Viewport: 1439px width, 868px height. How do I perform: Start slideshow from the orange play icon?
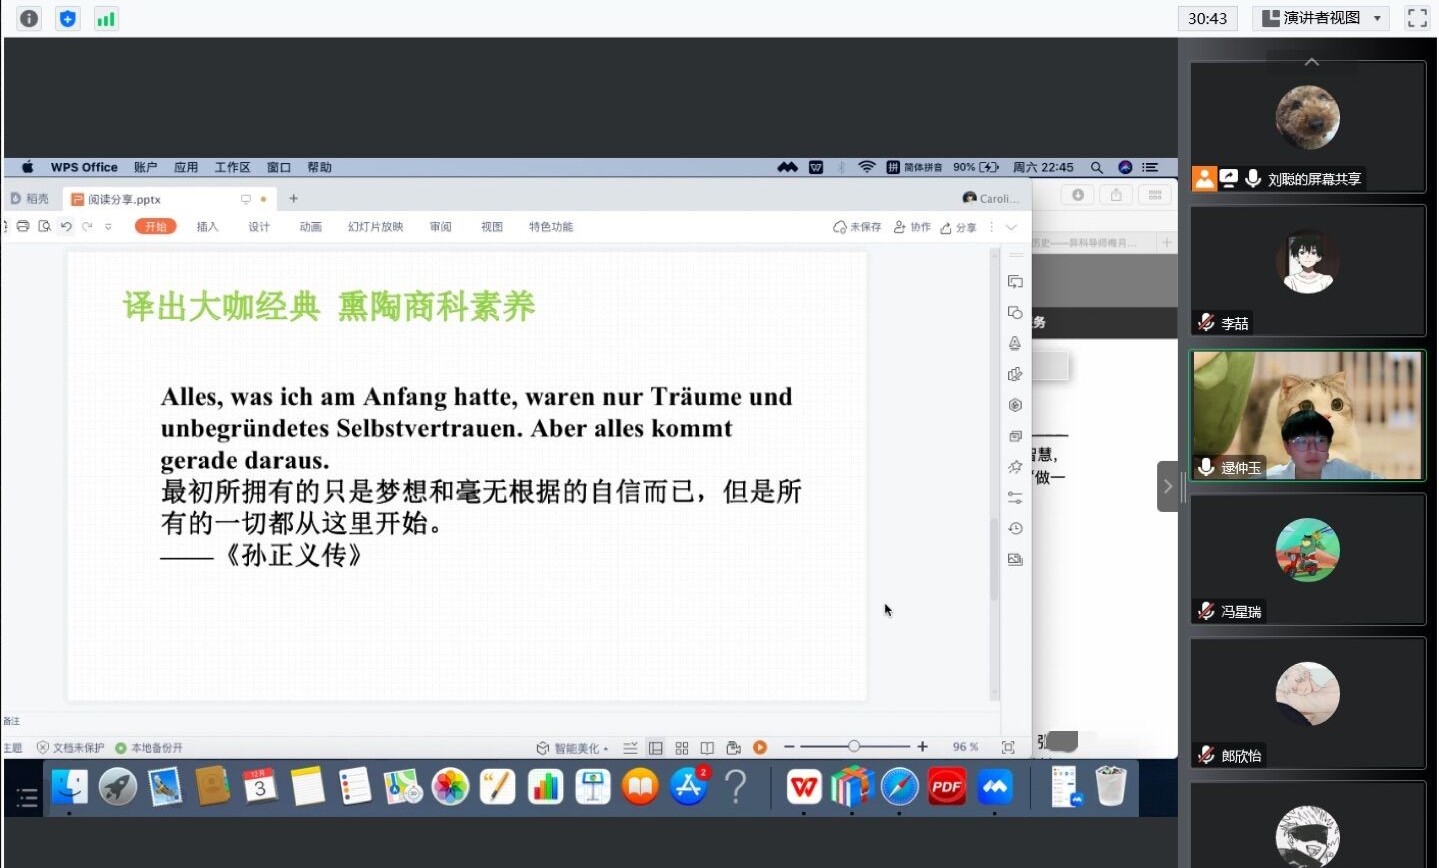point(760,747)
